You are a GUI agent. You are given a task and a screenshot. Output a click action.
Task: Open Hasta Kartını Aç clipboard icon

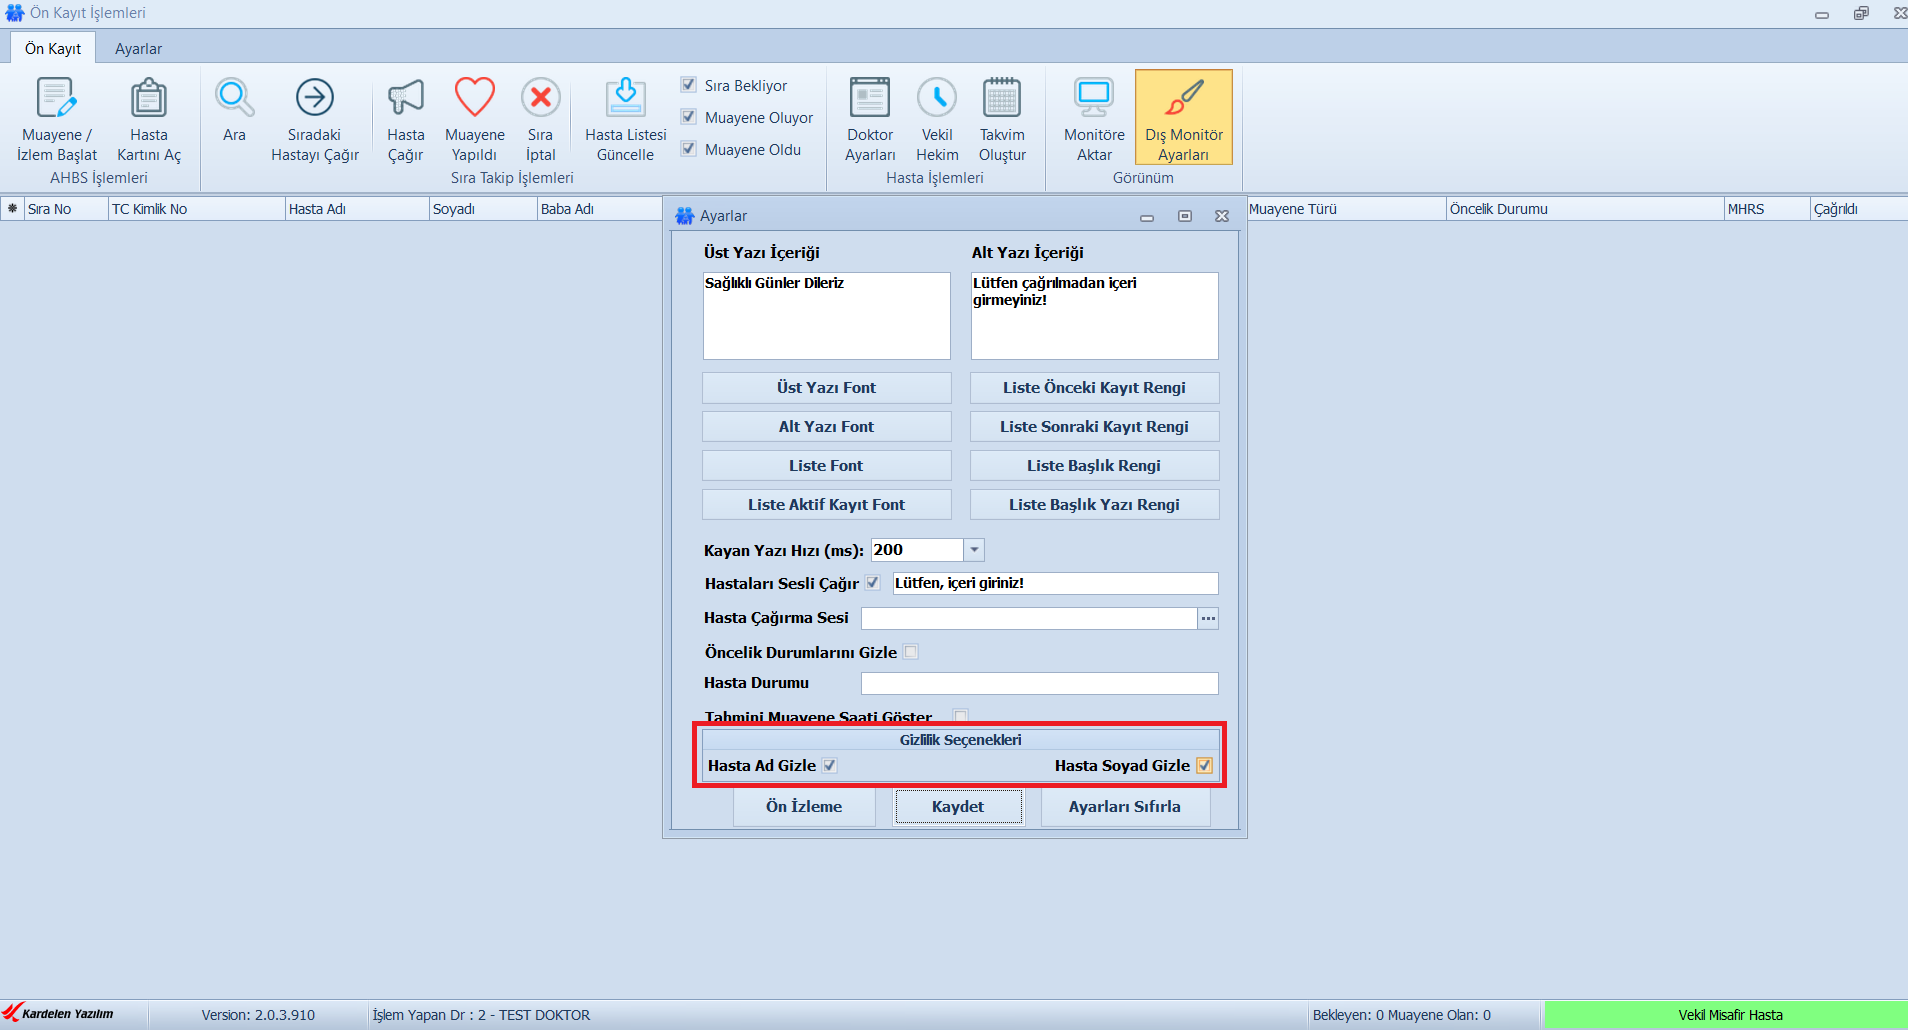click(x=149, y=99)
